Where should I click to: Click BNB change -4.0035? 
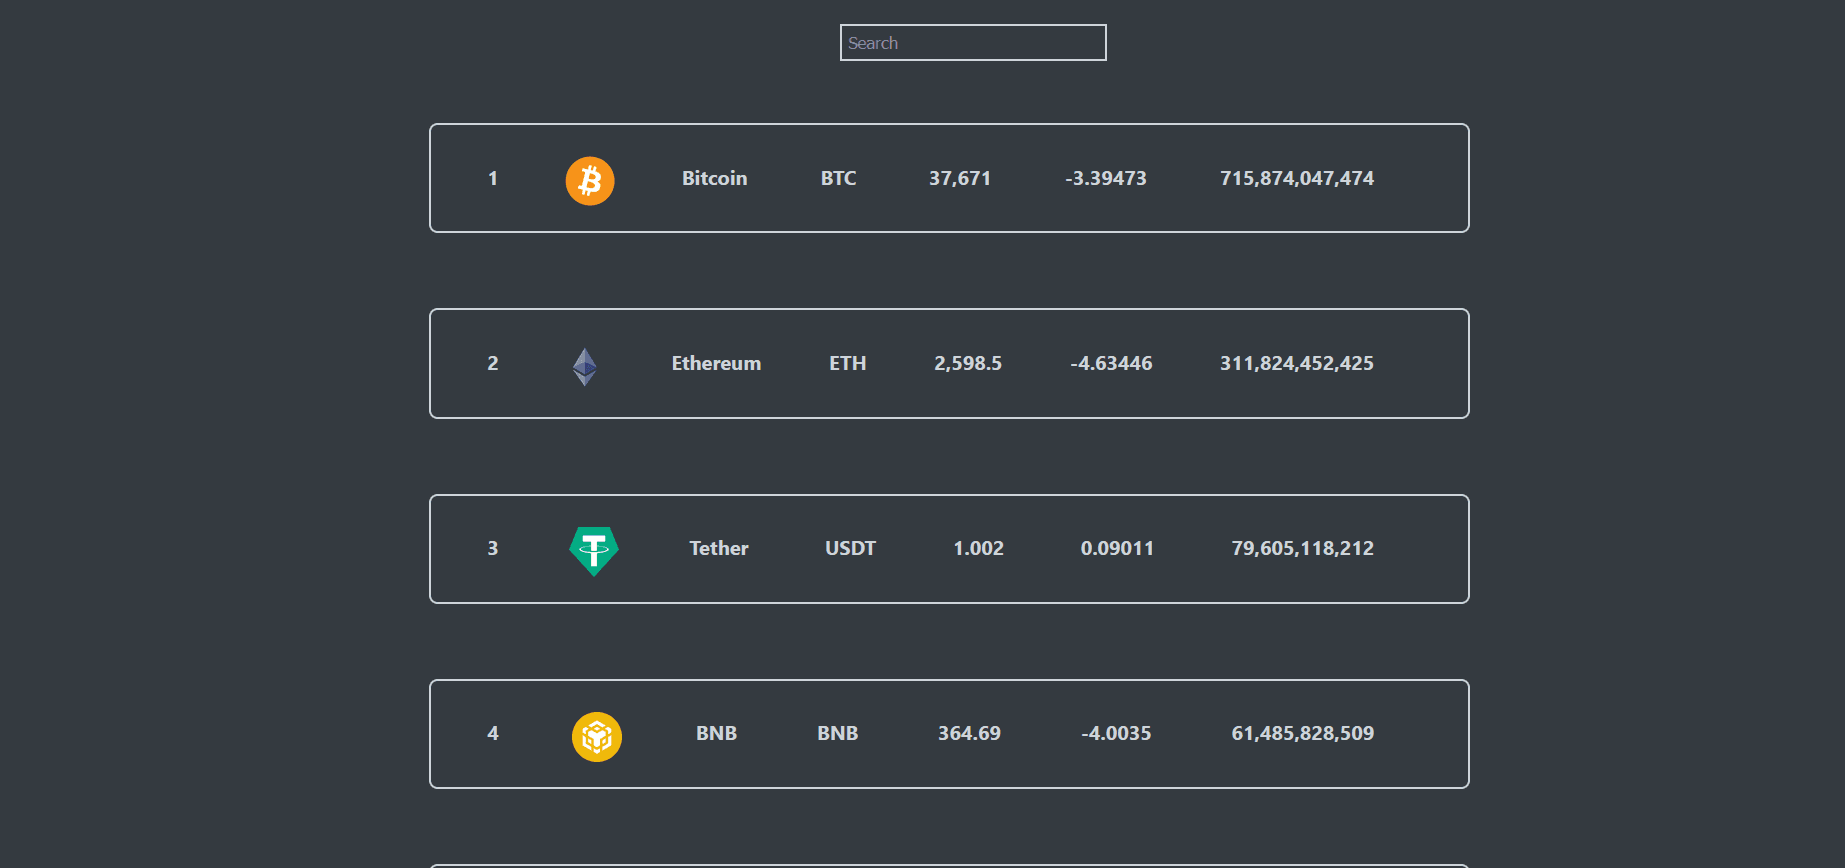(1116, 733)
